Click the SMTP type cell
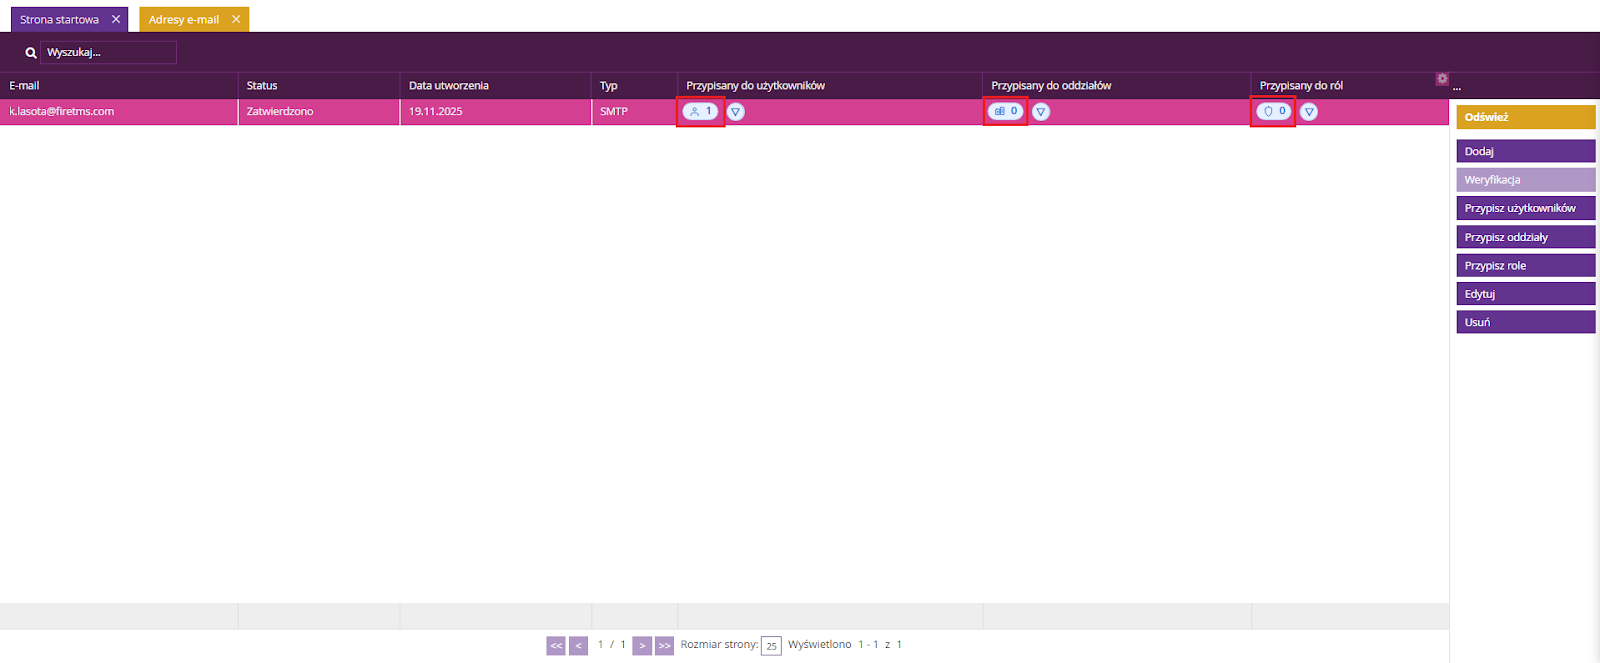The width and height of the screenshot is (1600, 663). pos(635,111)
